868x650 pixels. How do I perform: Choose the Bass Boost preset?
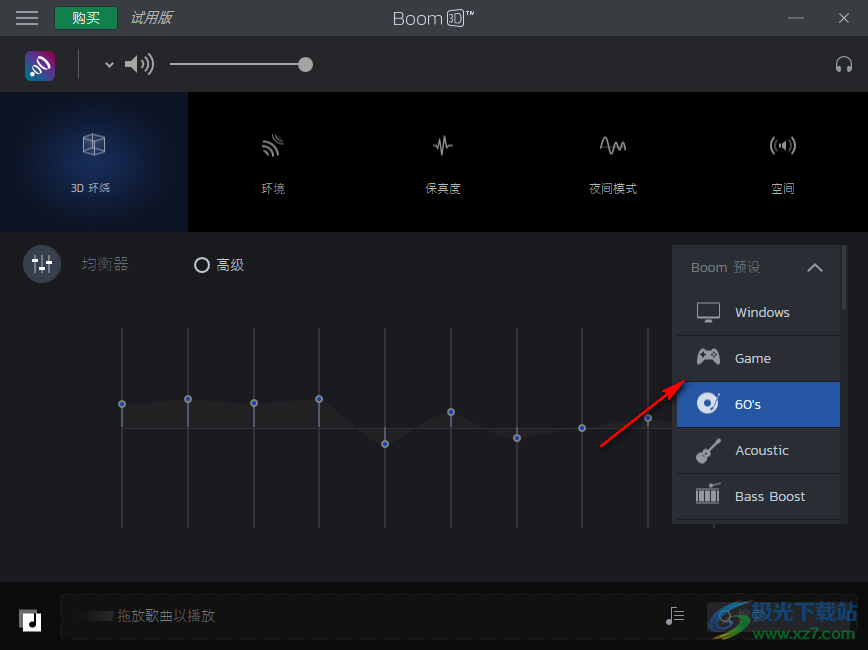click(x=758, y=496)
